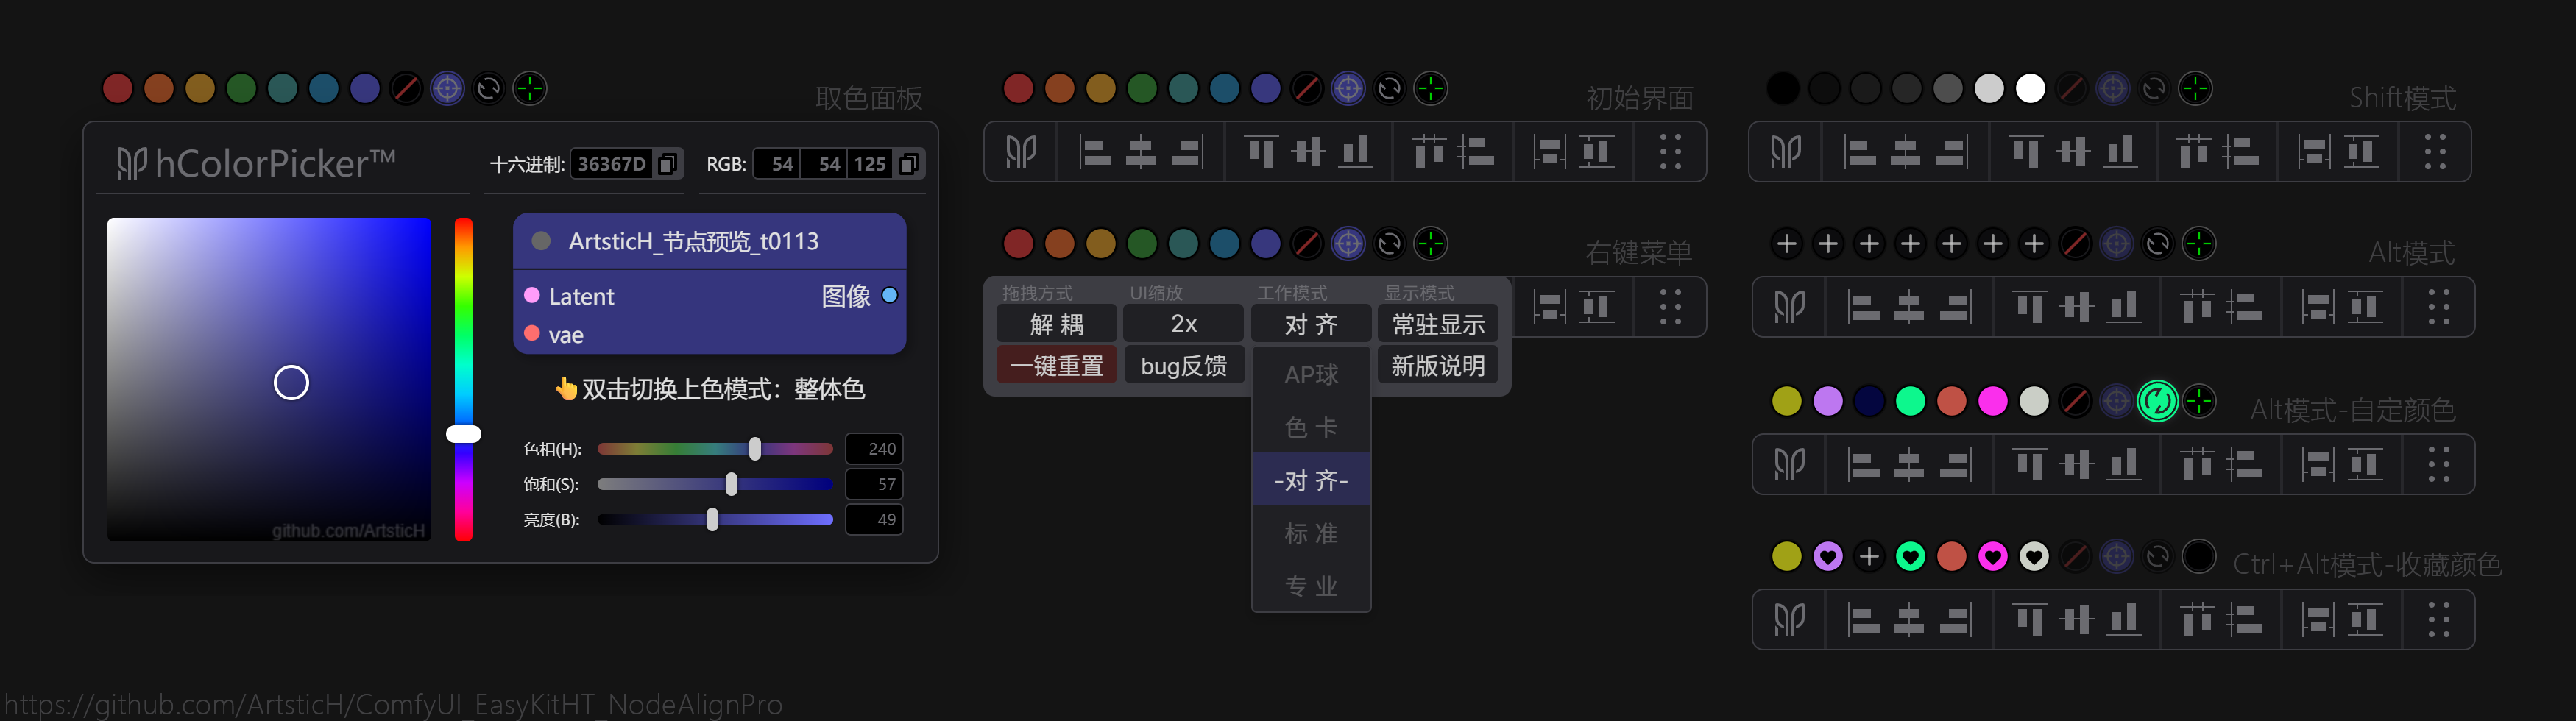Click distribute vertically icon in 初始界面 toolbar
Viewport: 2576px width, 721px height.
pyautogui.click(x=1475, y=152)
